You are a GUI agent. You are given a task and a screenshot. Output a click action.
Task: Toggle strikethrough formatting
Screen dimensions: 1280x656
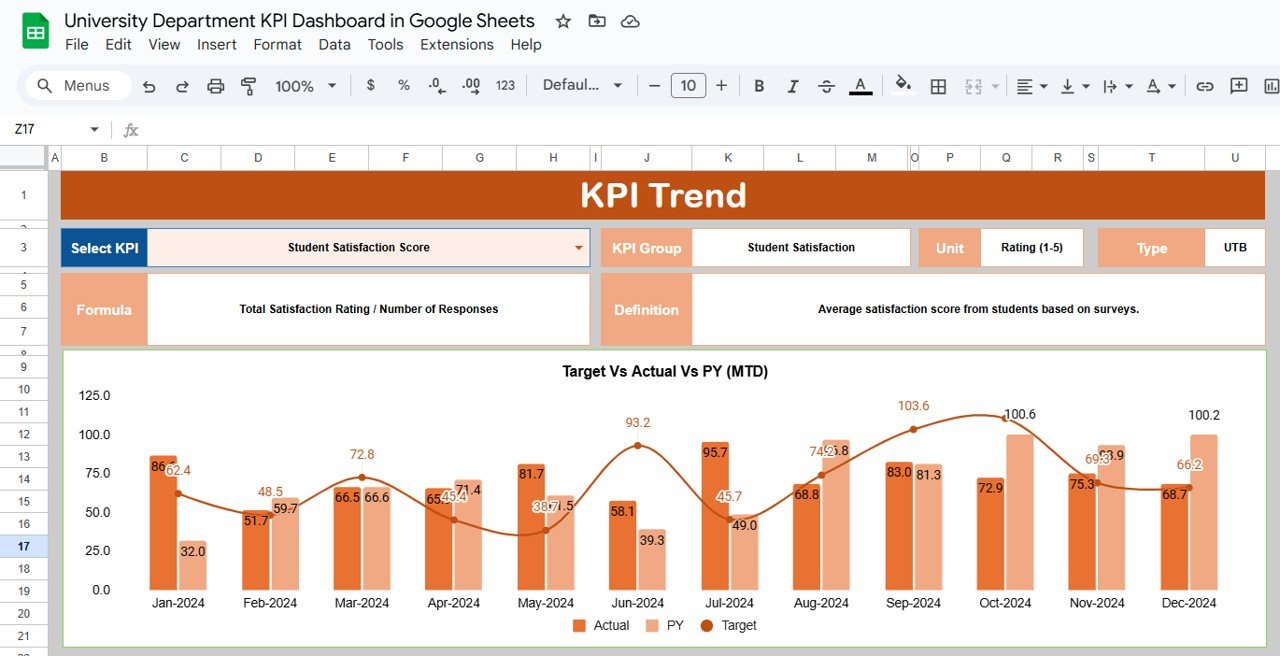point(826,86)
